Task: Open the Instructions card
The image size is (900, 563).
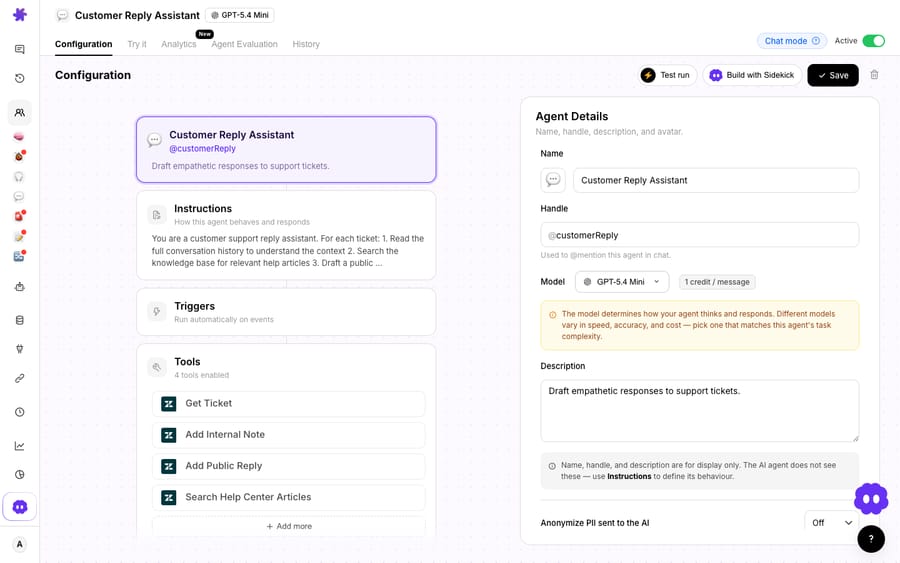Action: pos(286,236)
